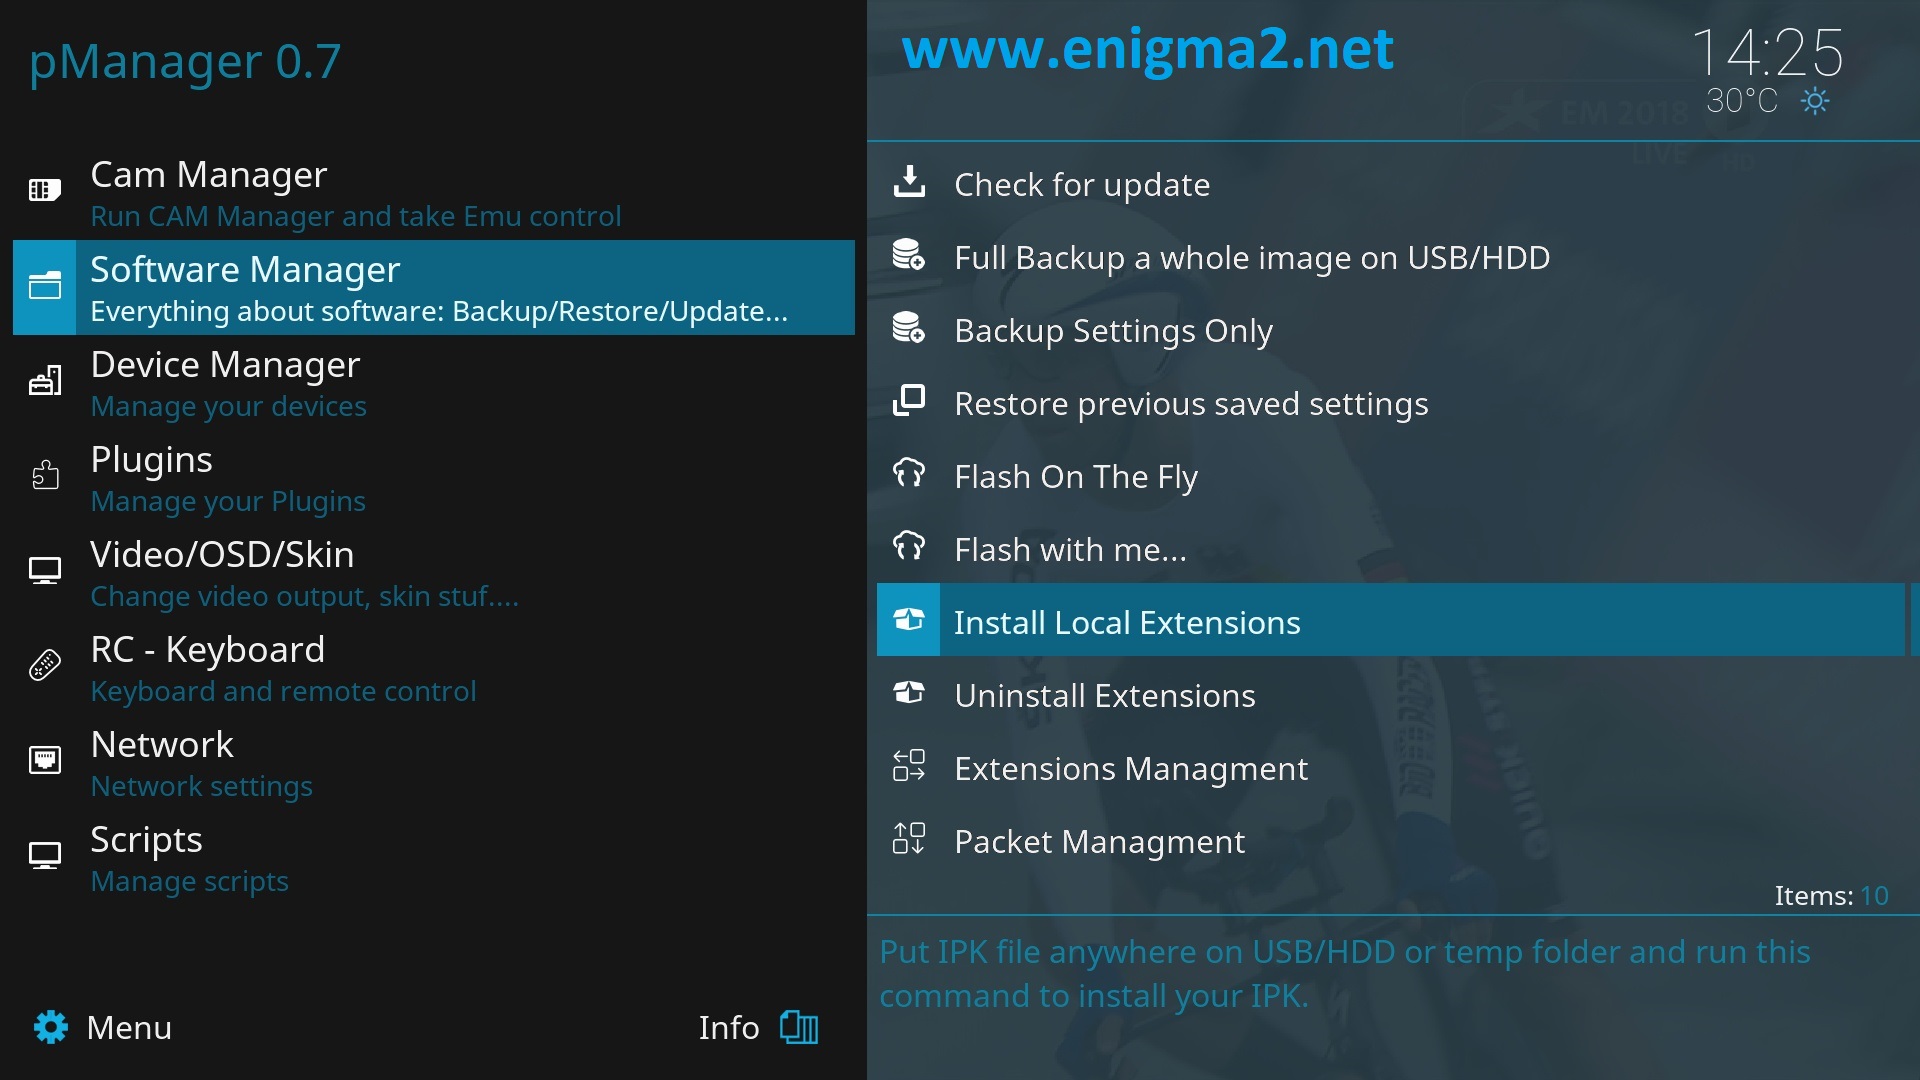Click the Plugins puzzle icon
Viewport: 1920px width, 1080px height.
pyautogui.click(x=45, y=475)
